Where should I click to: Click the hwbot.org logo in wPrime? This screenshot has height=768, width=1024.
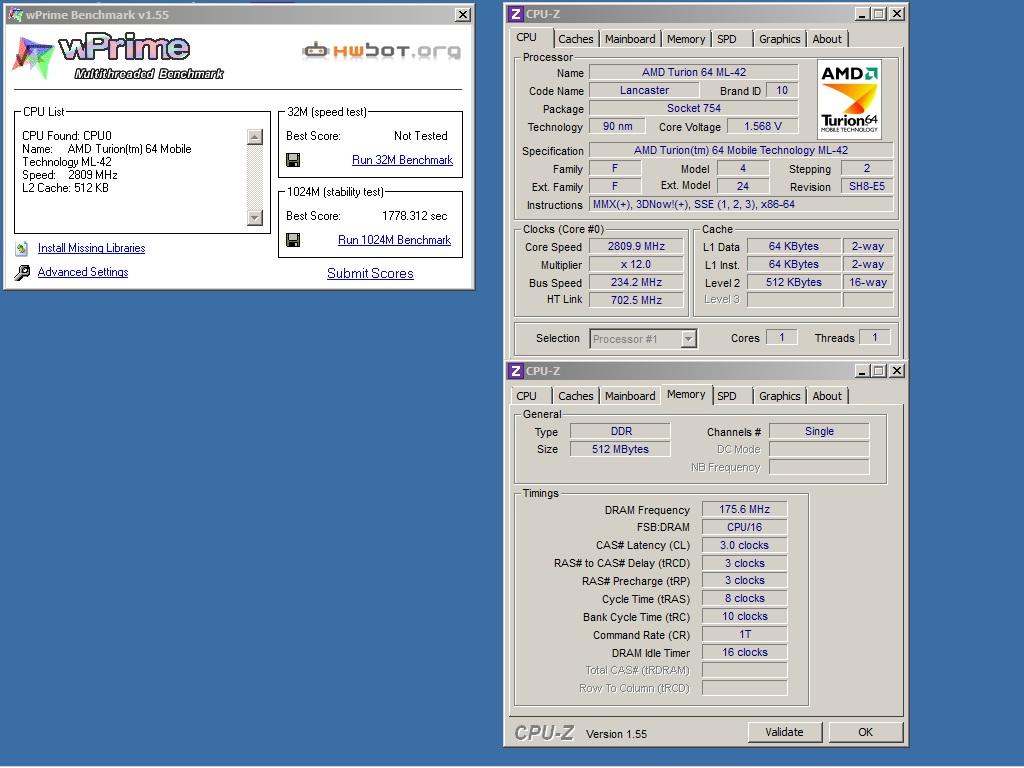click(x=381, y=50)
